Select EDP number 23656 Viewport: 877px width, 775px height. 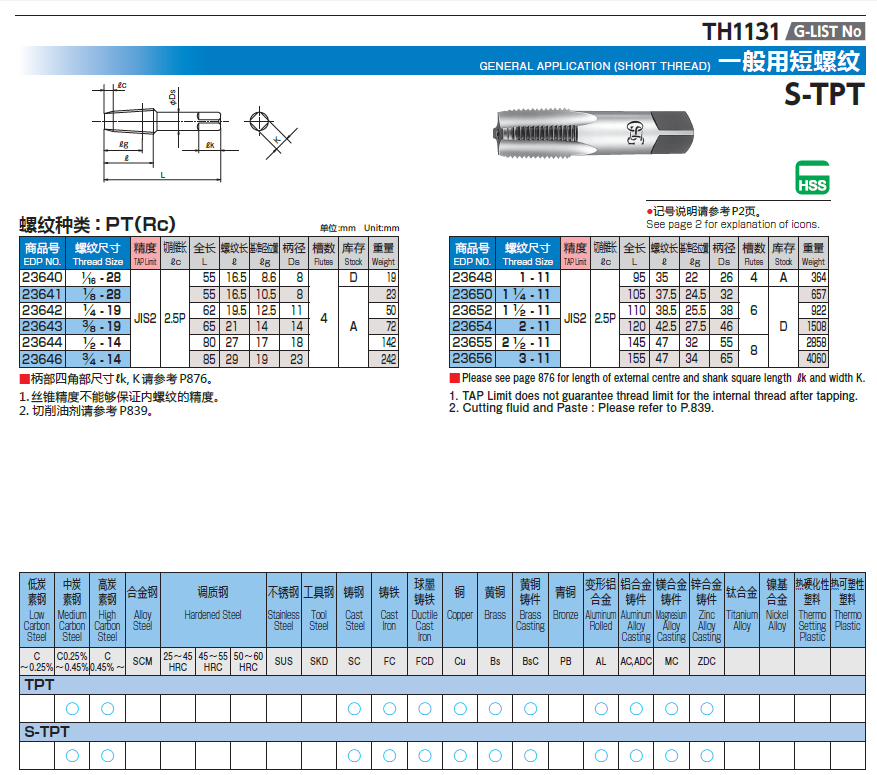pyautogui.click(x=473, y=359)
